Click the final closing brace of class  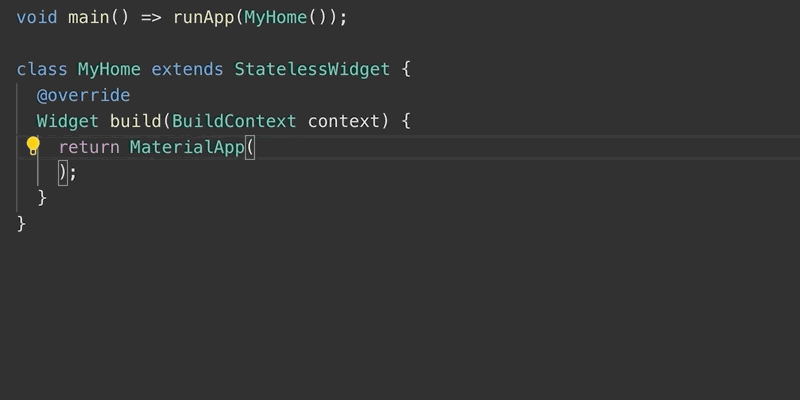click(21, 223)
